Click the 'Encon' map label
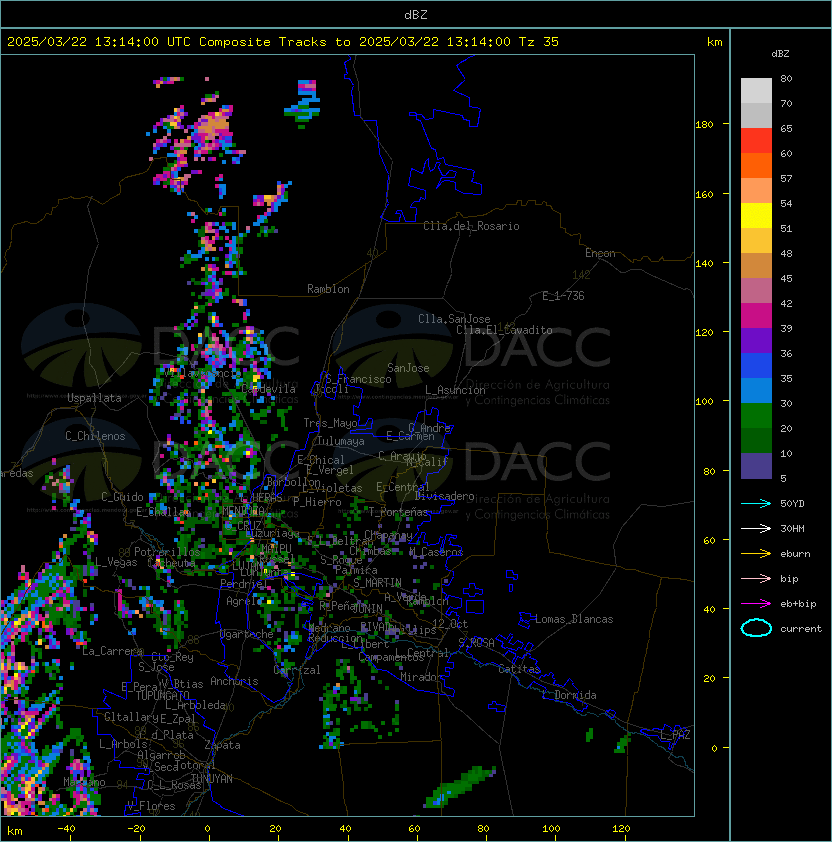Image resolution: width=832 pixels, height=842 pixels. (600, 253)
